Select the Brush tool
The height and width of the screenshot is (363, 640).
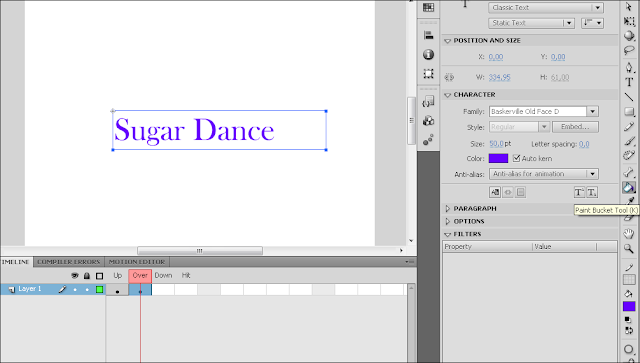click(x=629, y=141)
